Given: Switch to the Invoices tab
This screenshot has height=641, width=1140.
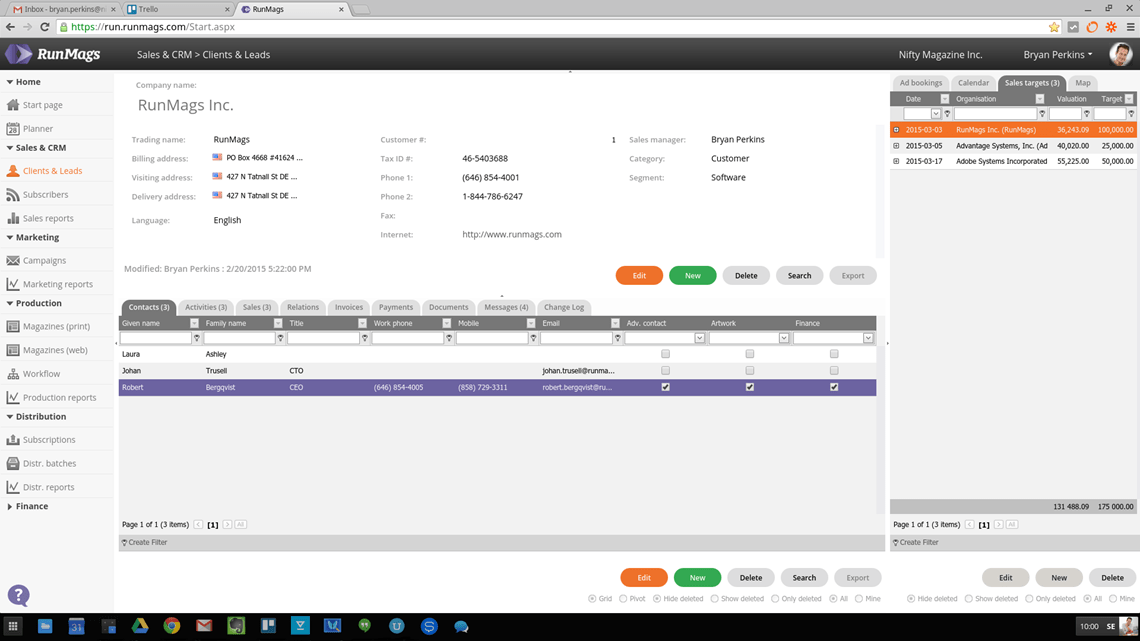Looking at the screenshot, I should [x=349, y=307].
